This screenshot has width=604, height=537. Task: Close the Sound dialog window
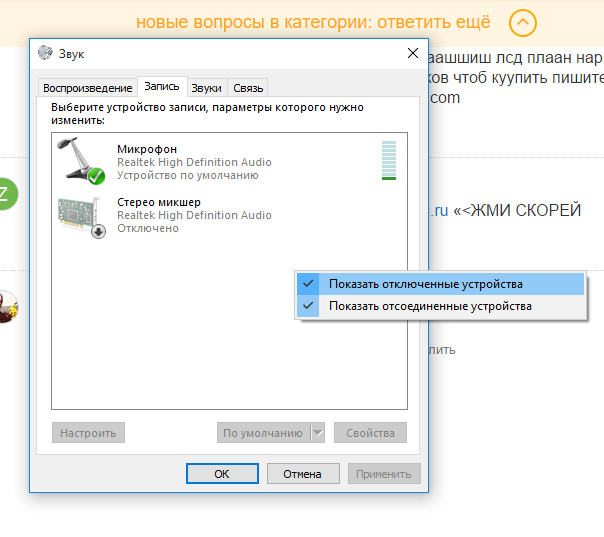(x=413, y=53)
